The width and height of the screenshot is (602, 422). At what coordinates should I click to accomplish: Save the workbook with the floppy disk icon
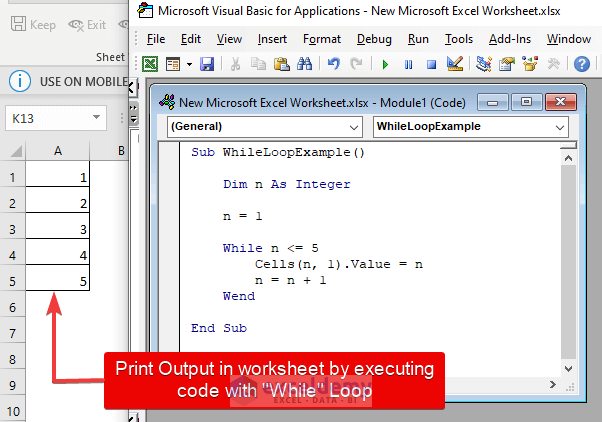[207, 64]
